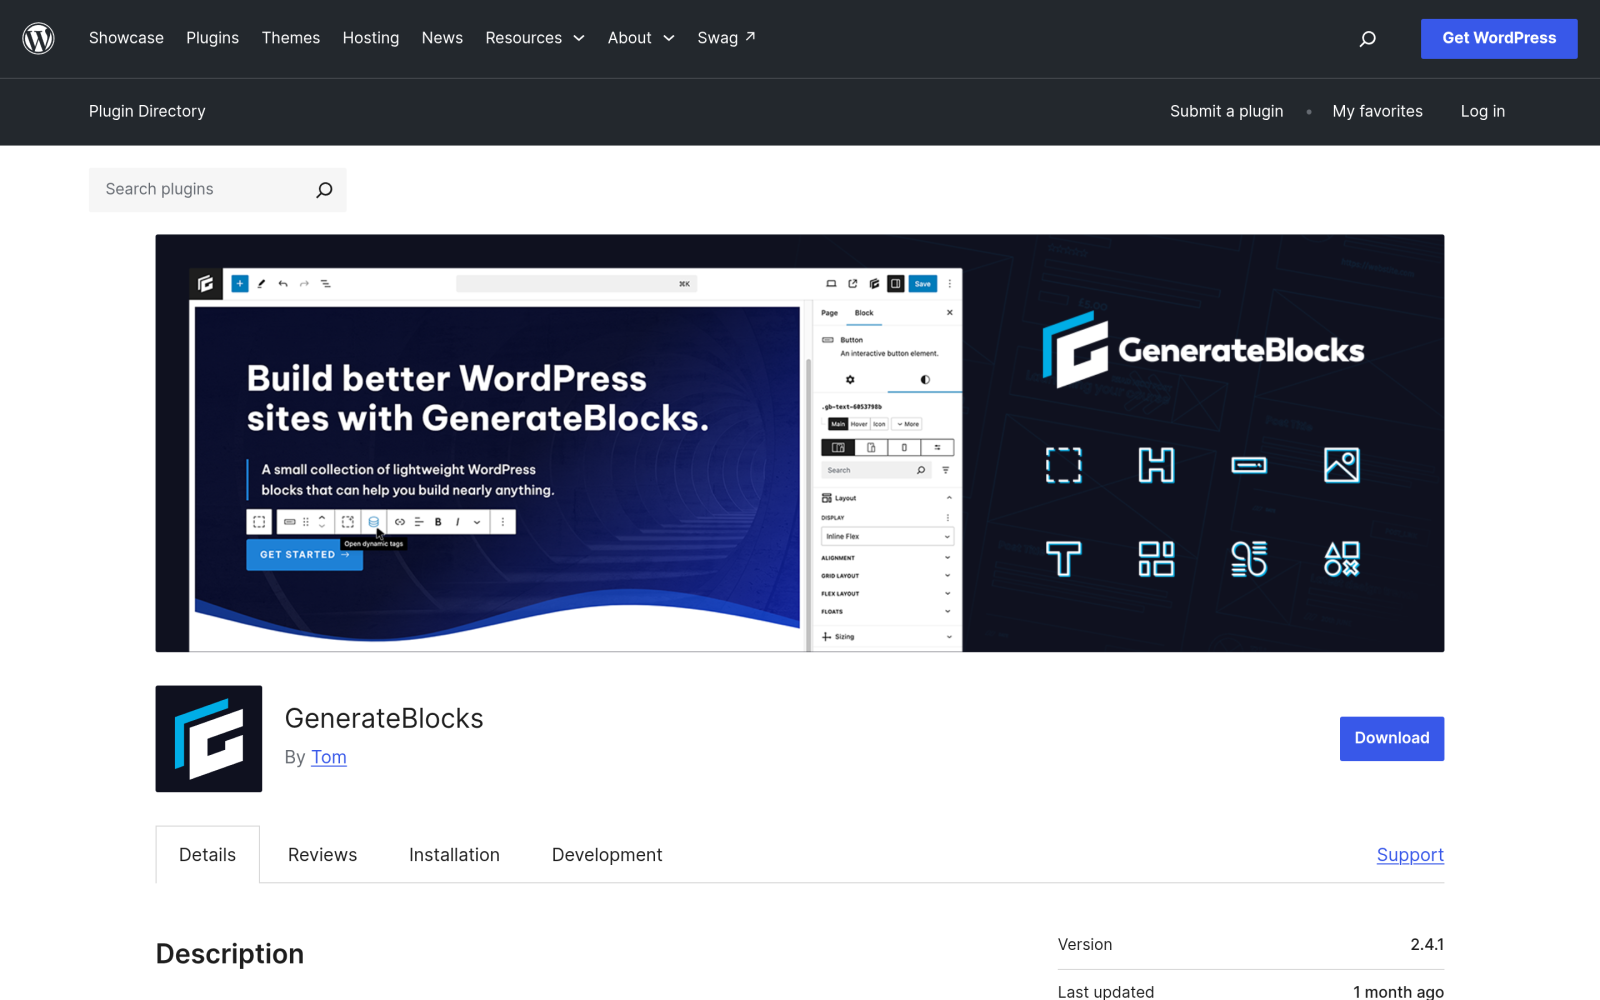Switch to the Details tab
The width and height of the screenshot is (1600, 1000).
tap(208, 855)
